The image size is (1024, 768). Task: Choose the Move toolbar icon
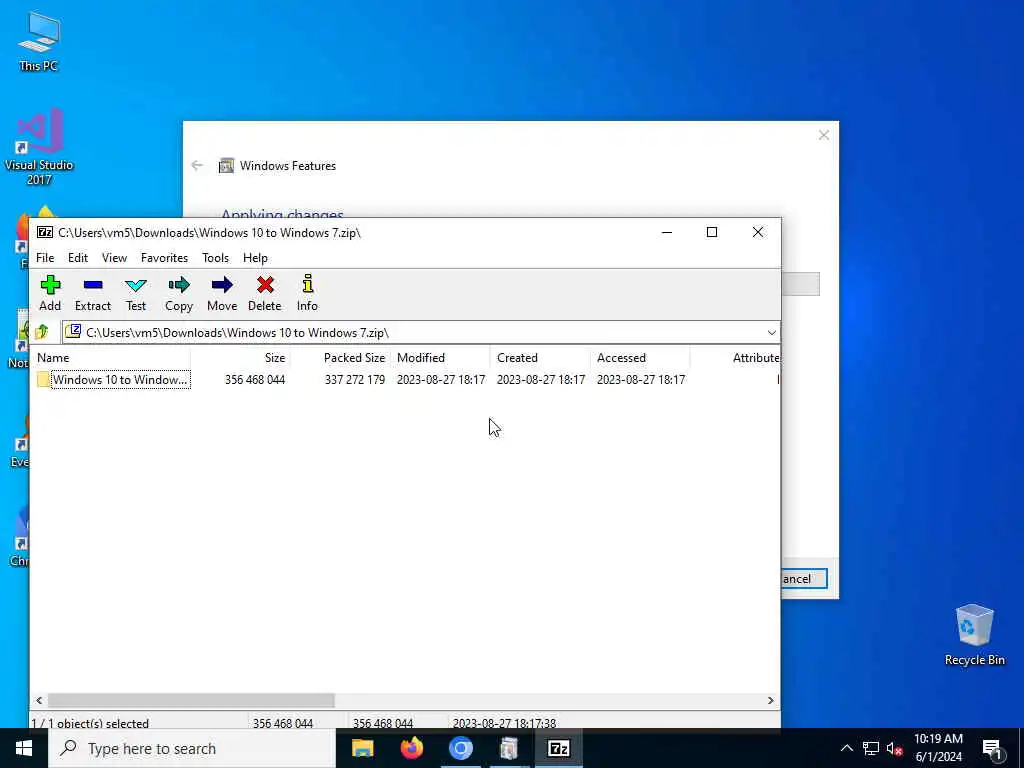coord(222,285)
